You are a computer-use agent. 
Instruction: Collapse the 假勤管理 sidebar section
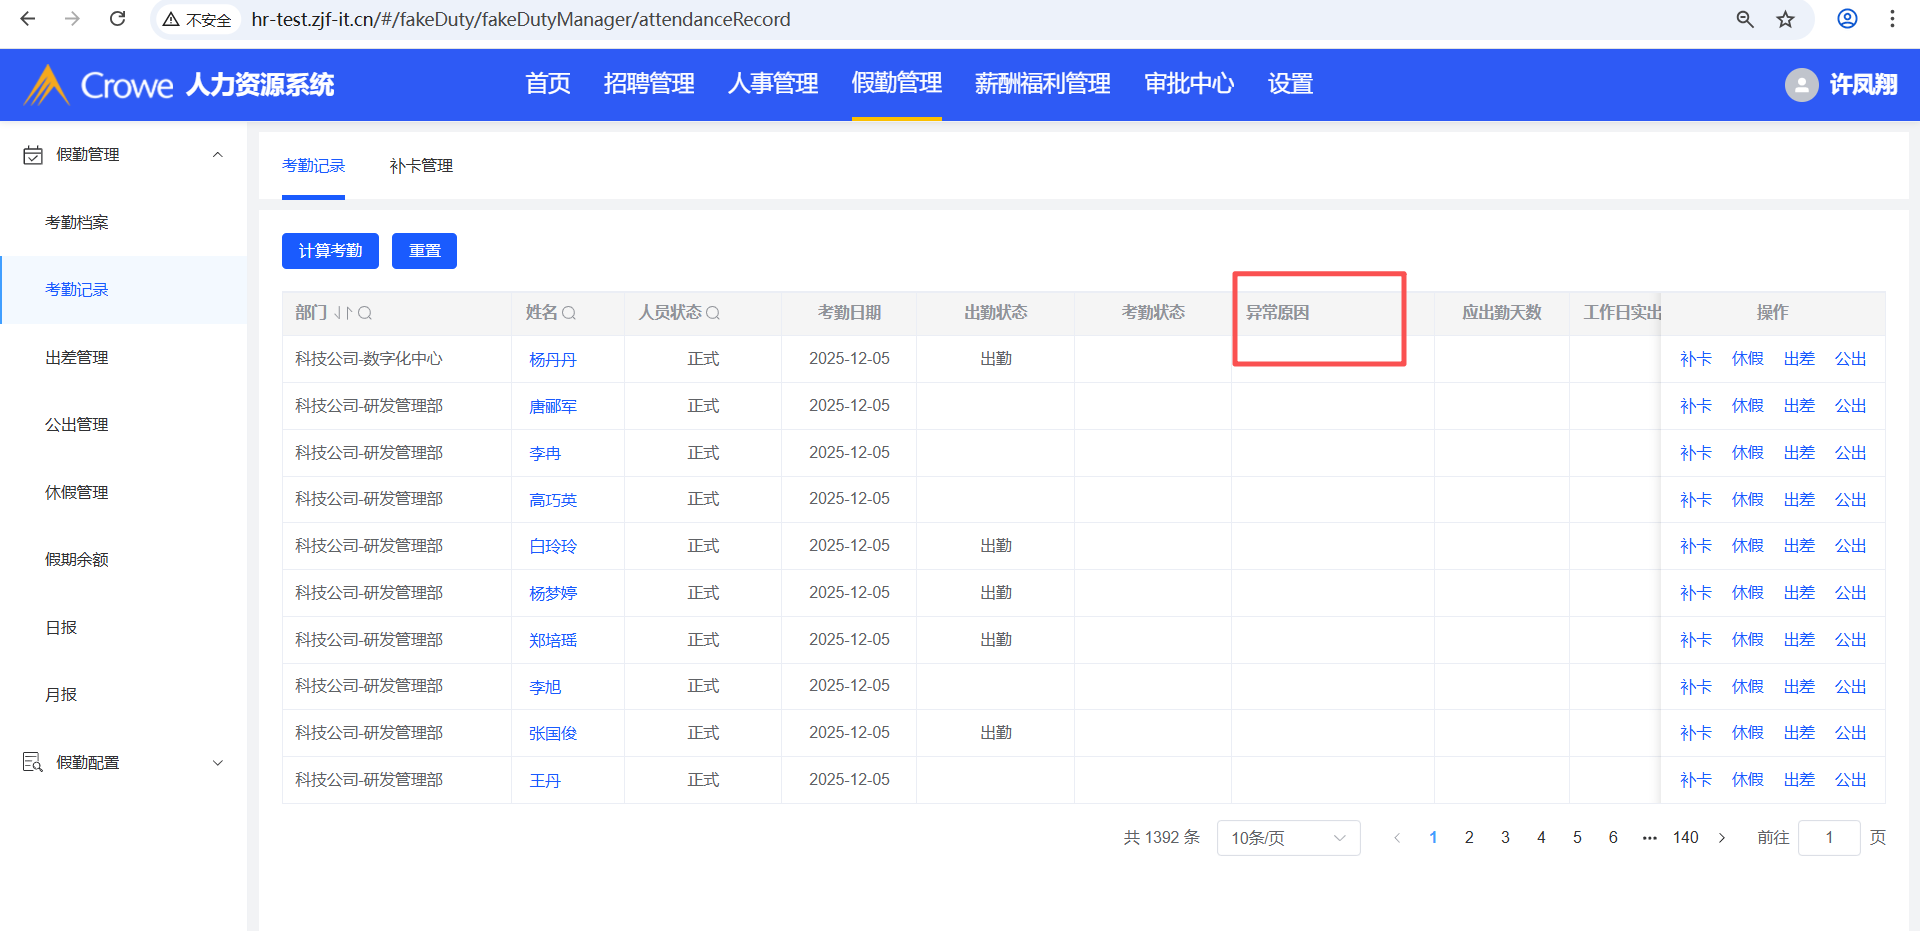pos(217,155)
